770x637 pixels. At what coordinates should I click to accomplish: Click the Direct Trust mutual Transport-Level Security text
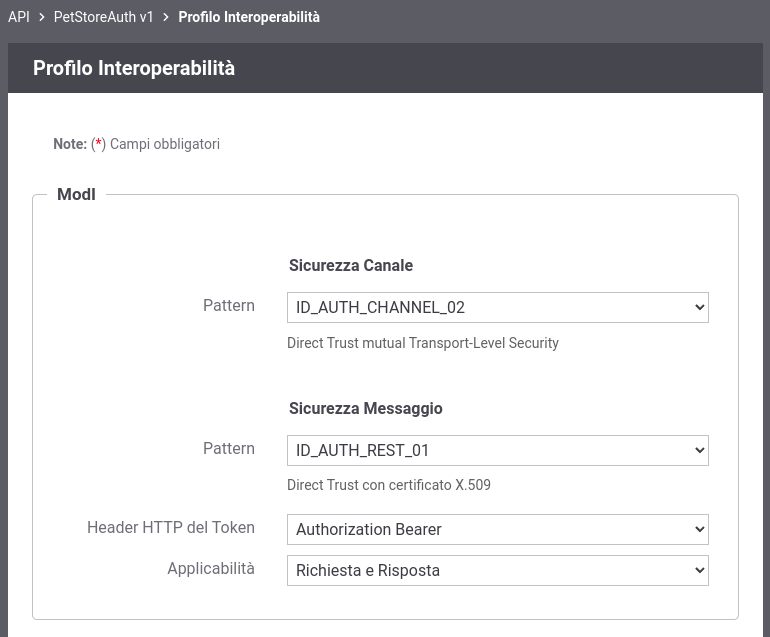coord(423,343)
